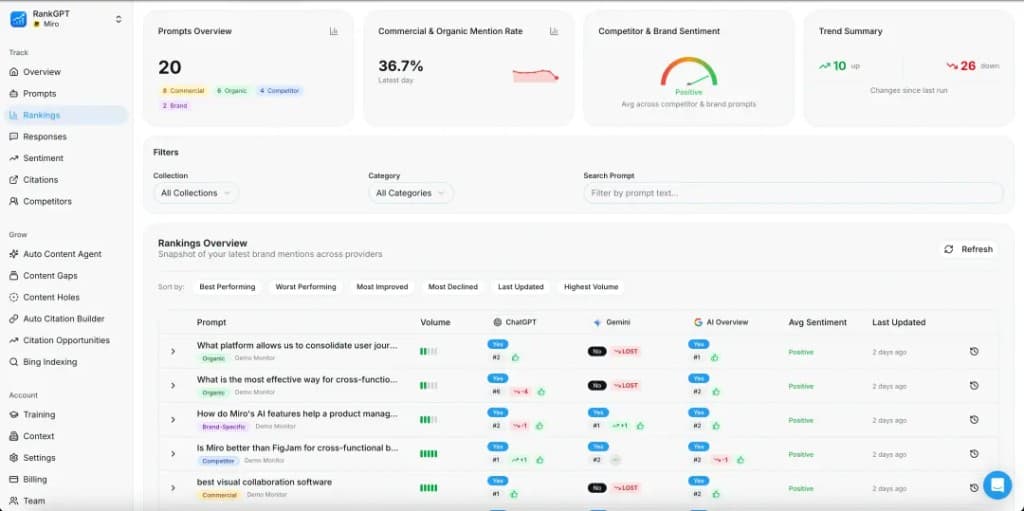The height and width of the screenshot is (511, 1024).
Task: Click chart icon in Commercial & Organic Mention Rate
Action: point(553,31)
